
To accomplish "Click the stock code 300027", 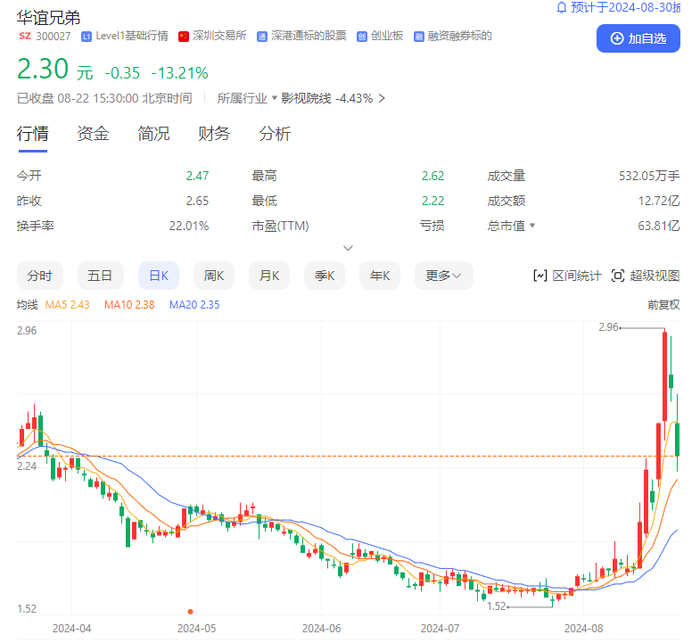I will pyautogui.click(x=53, y=36).
